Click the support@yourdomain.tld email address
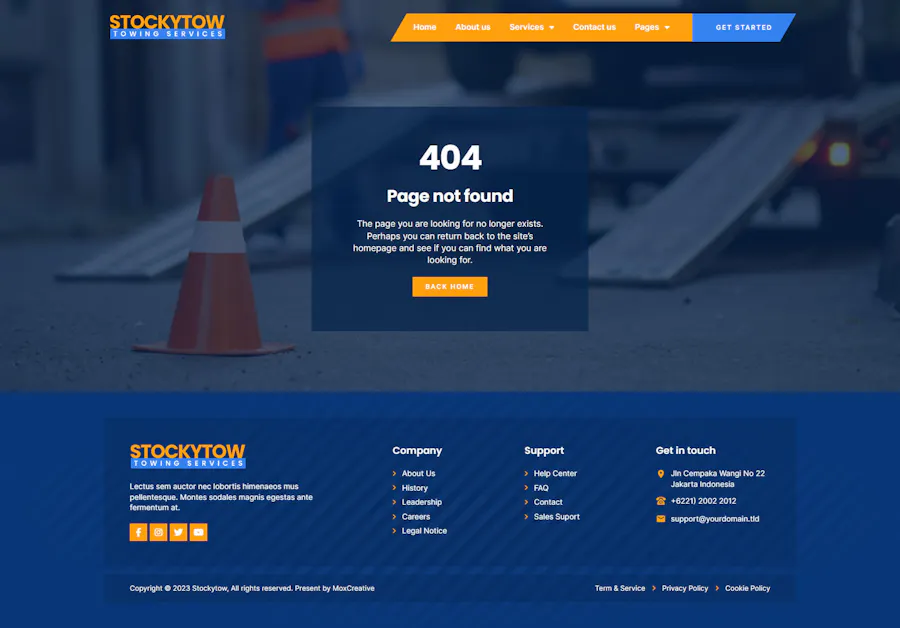 tap(715, 519)
